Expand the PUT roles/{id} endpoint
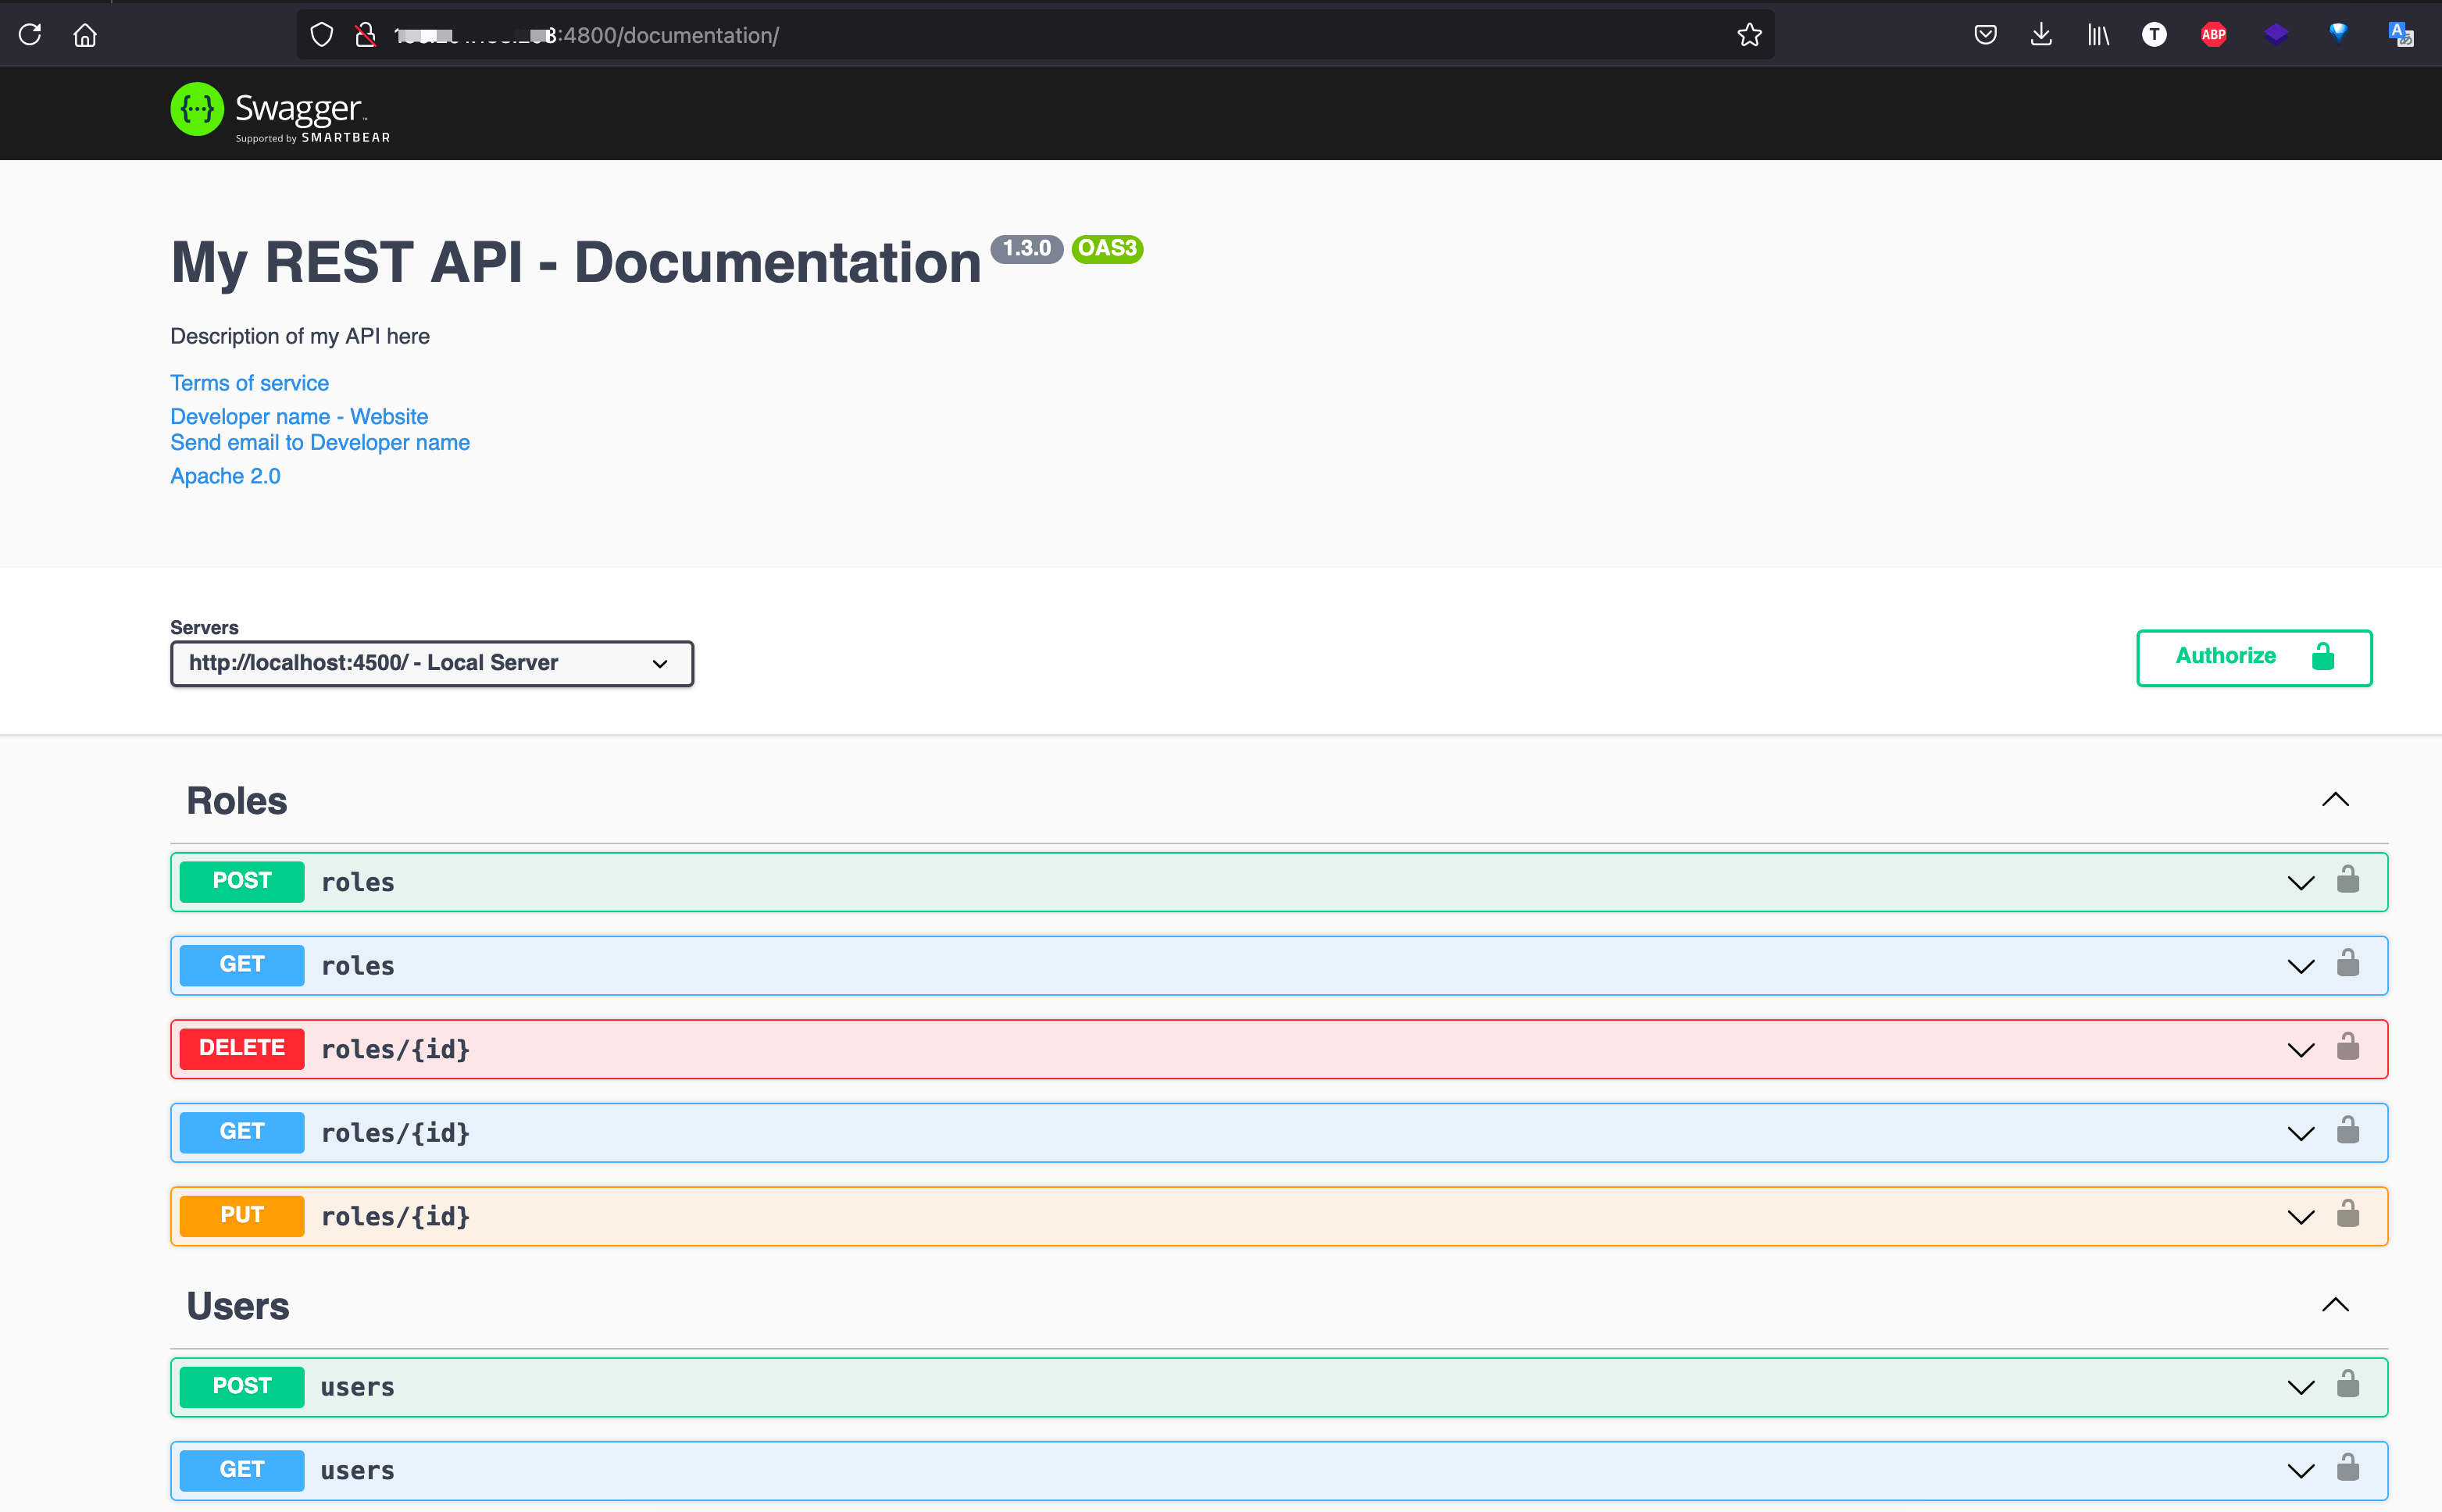 tap(2300, 1216)
